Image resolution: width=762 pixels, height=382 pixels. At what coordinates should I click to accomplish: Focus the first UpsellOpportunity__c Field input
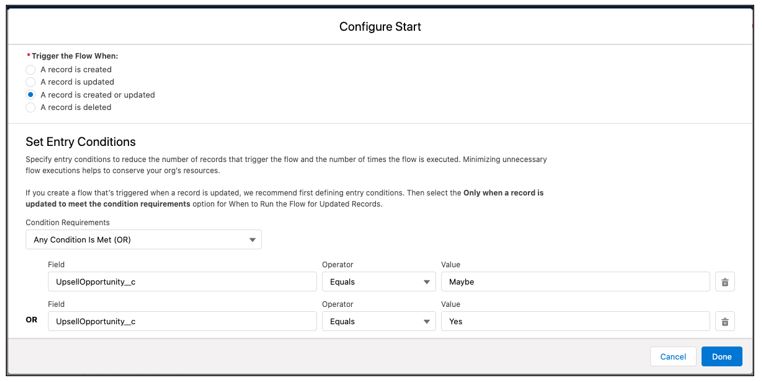182,282
